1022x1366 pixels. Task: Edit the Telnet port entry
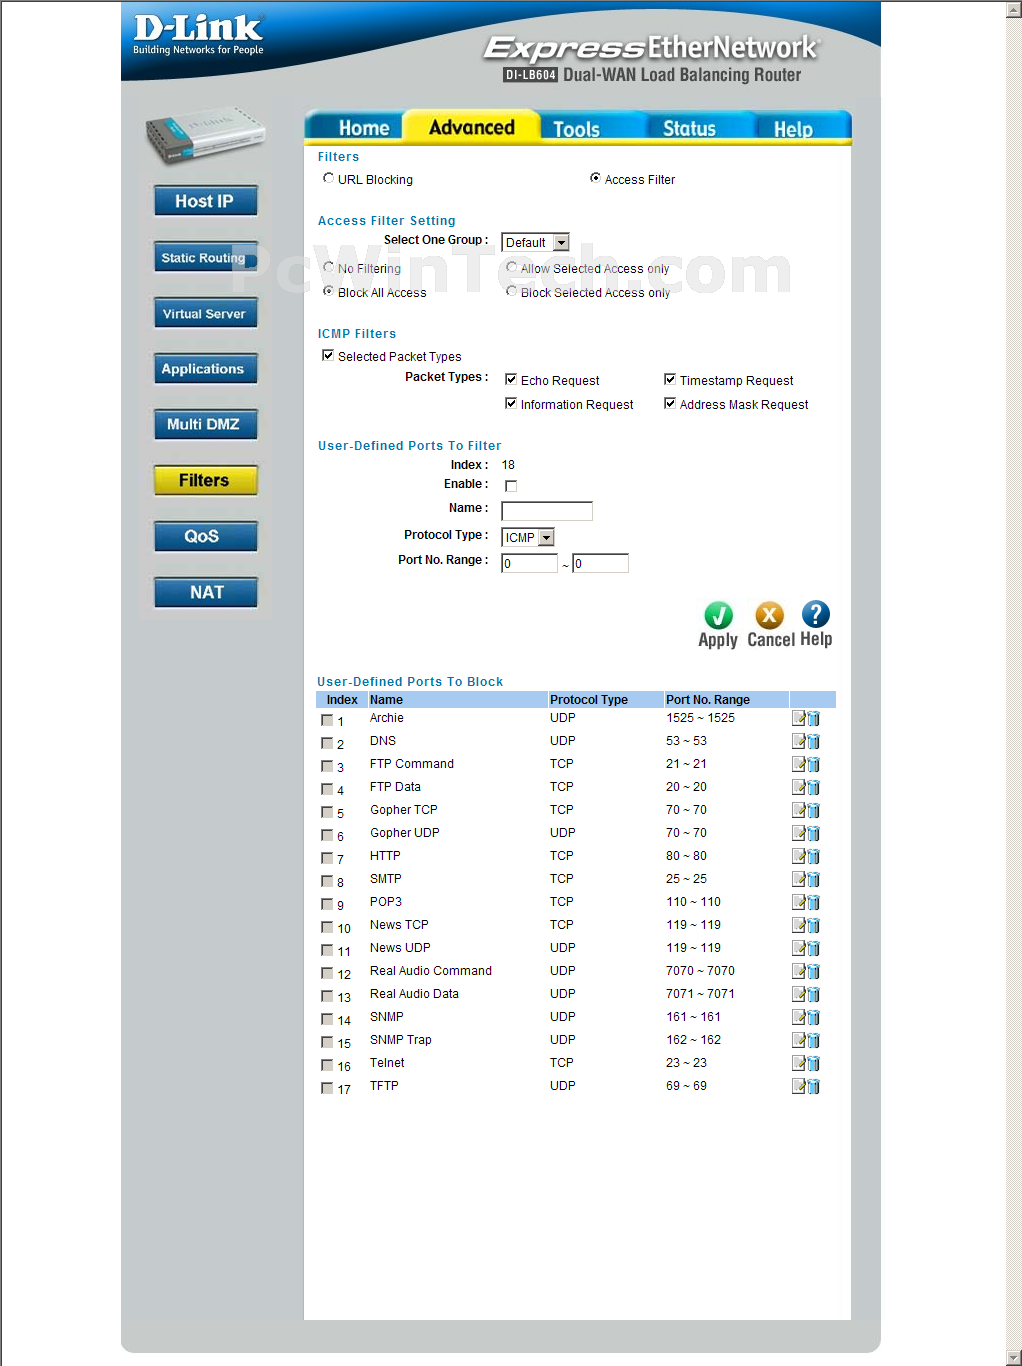[799, 1063]
